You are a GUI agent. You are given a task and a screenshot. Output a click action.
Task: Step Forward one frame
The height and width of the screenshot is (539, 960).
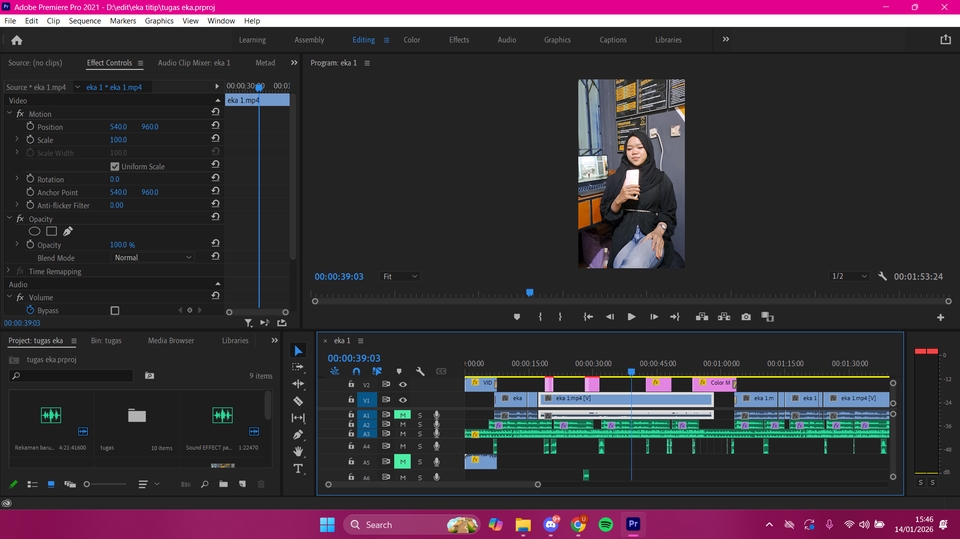click(653, 317)
